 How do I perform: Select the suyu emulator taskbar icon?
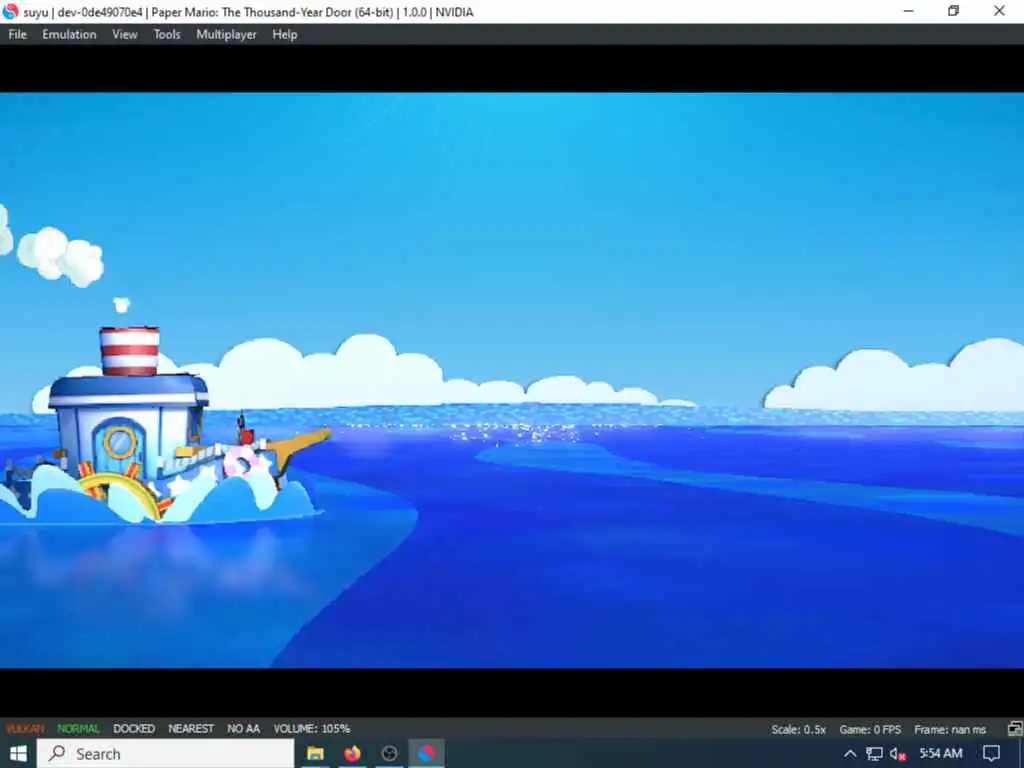click(426, 754)
